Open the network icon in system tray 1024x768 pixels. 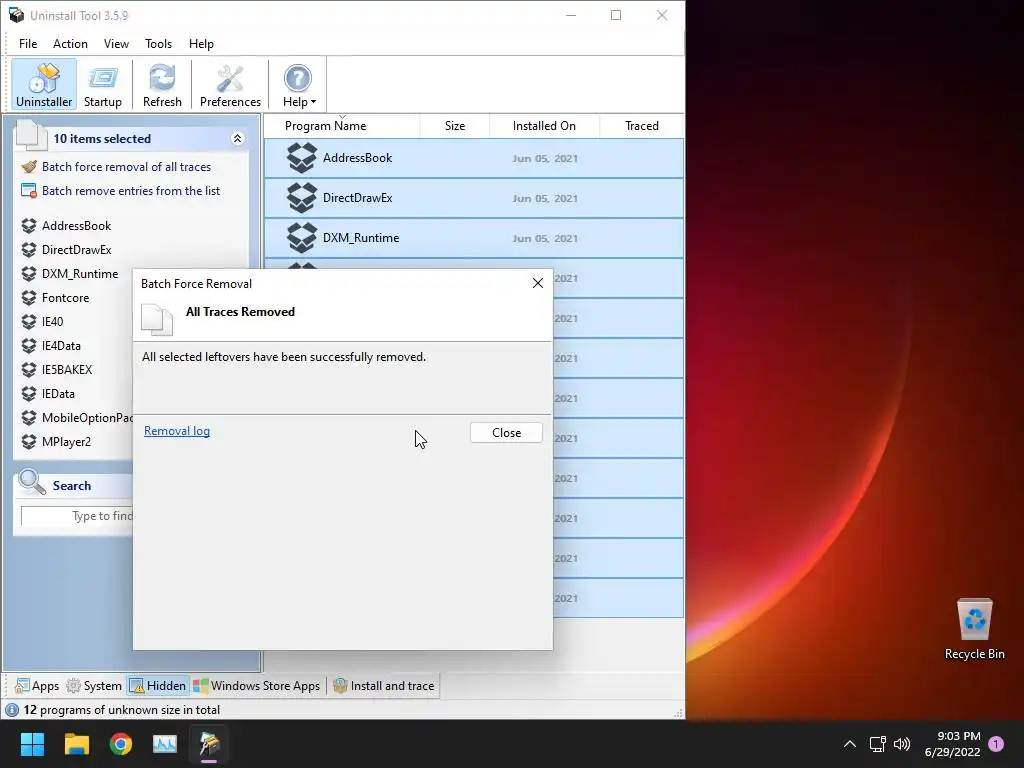[877, 744]
